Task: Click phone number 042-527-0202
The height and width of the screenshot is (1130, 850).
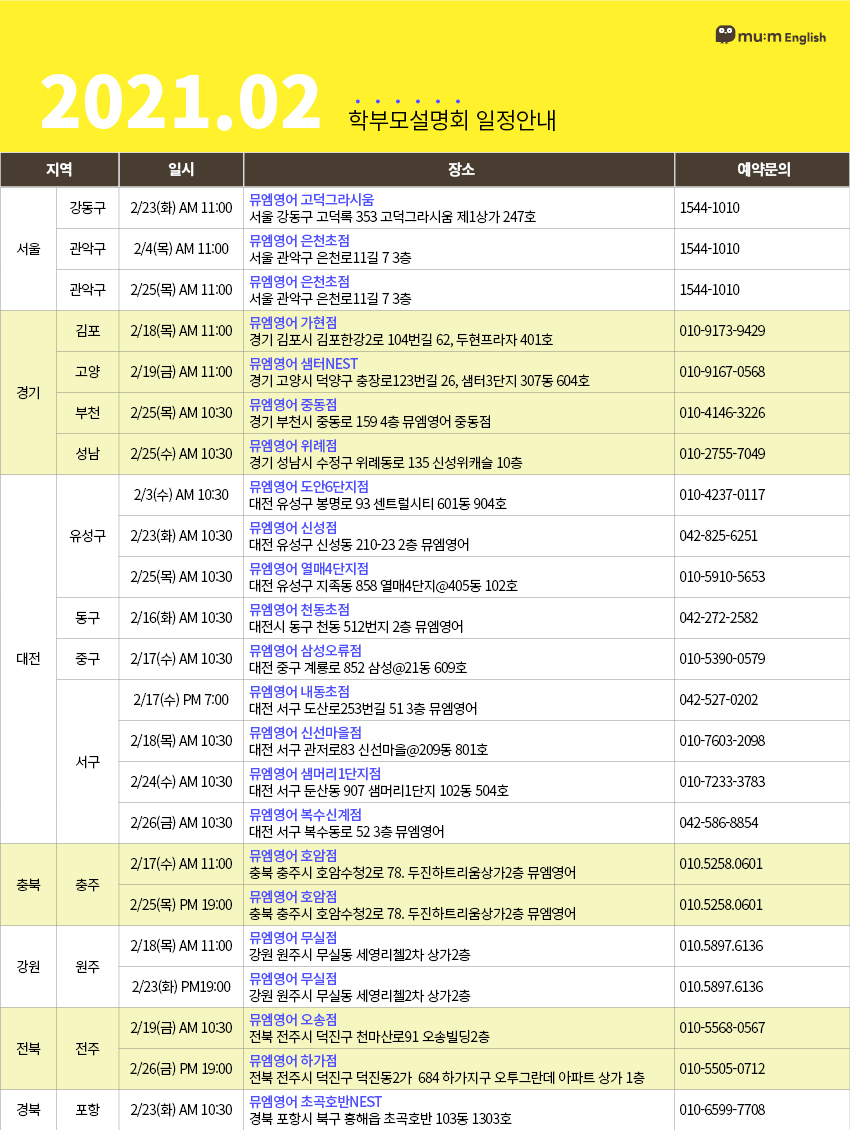Action: (719, 700)
